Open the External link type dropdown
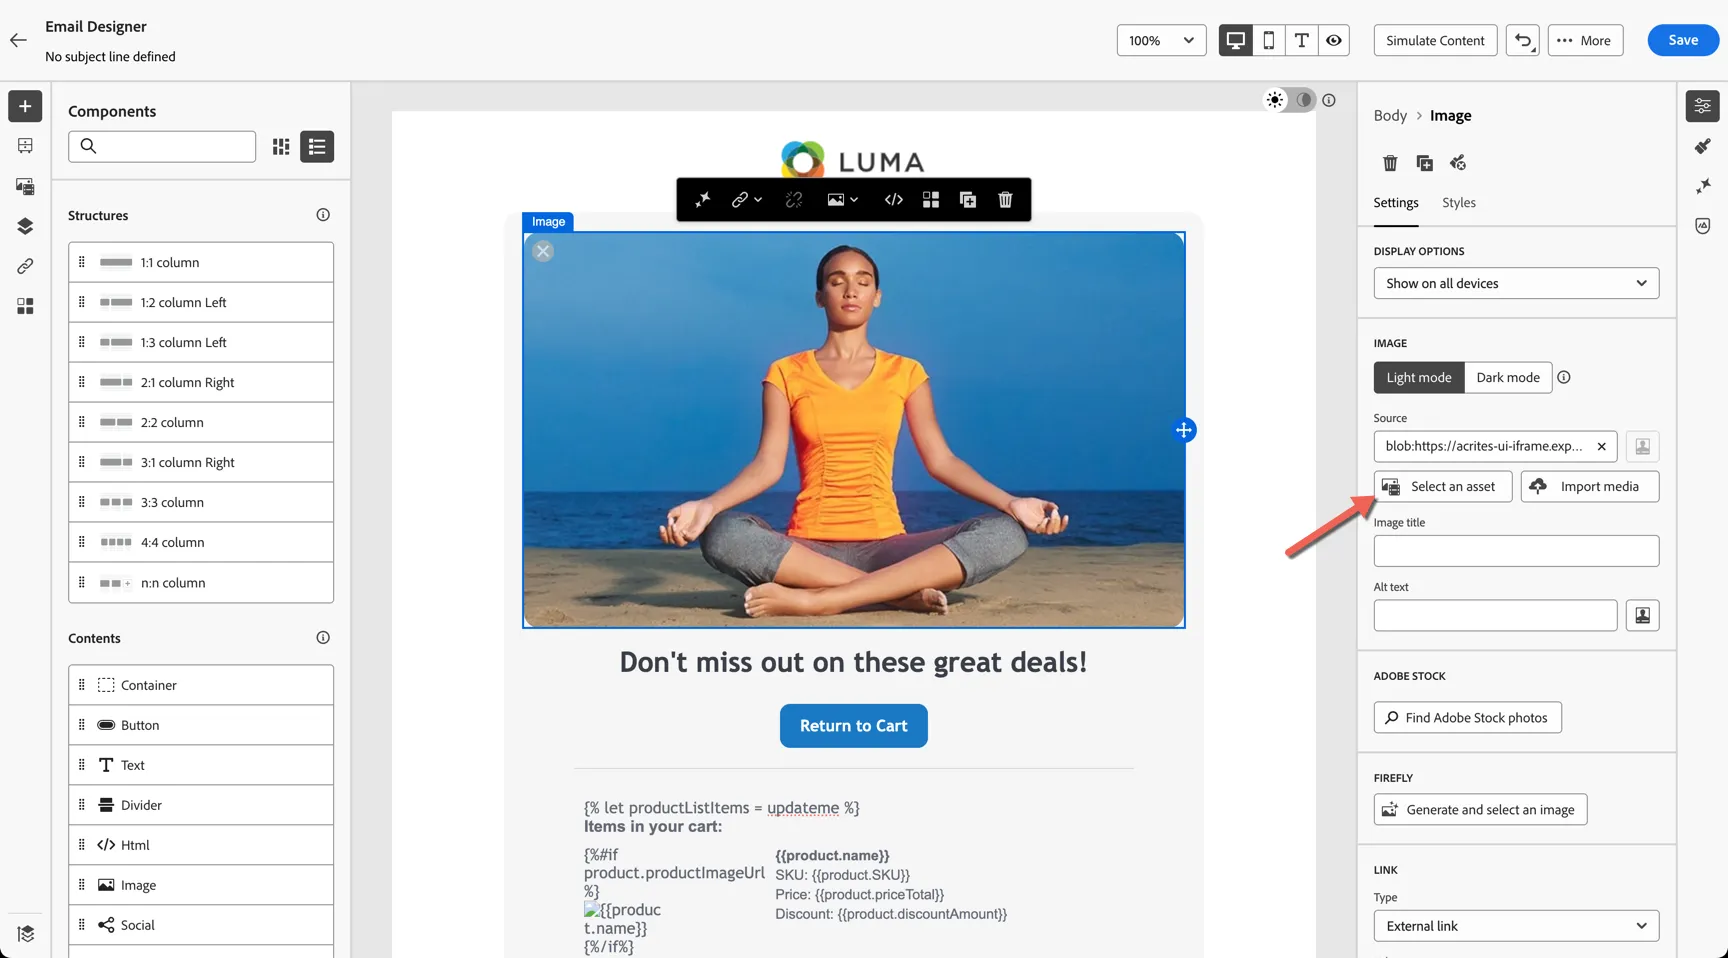 [x=1516, y=926]
